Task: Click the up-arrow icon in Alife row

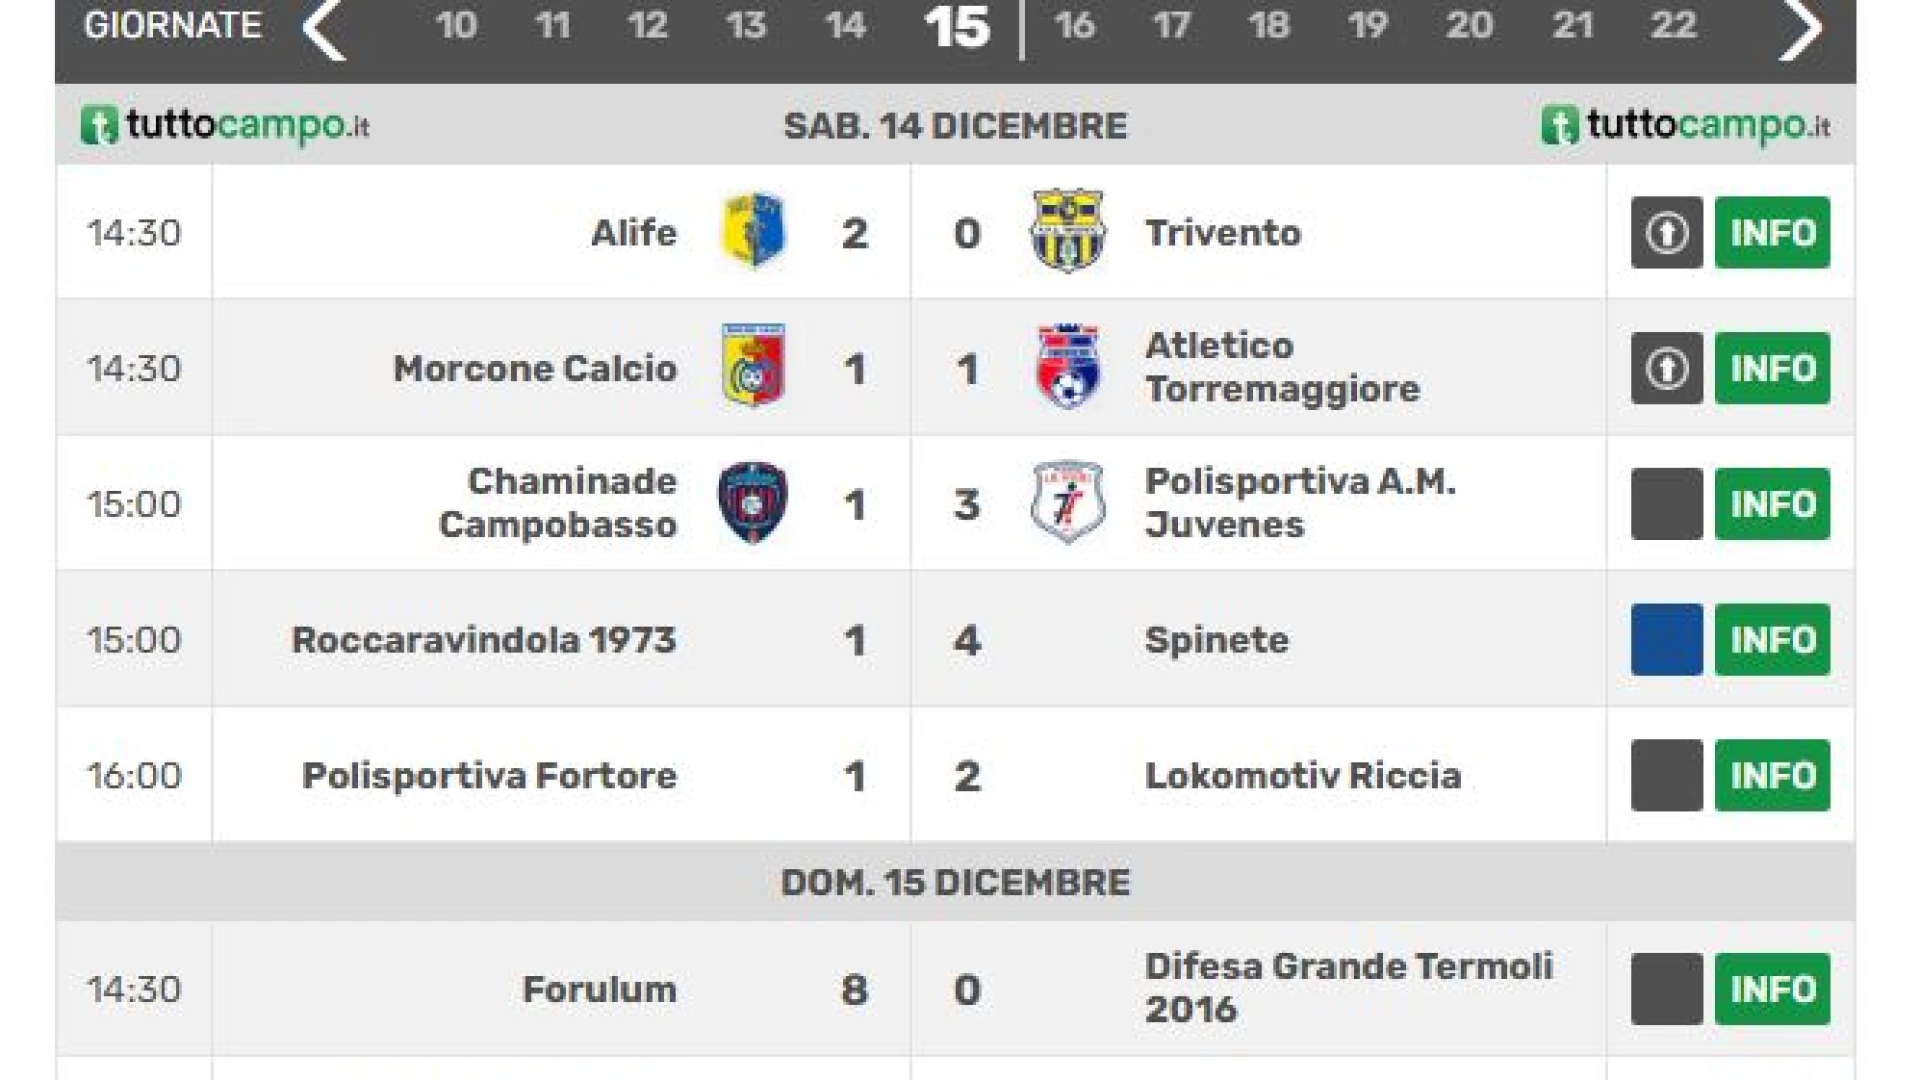Action: [x=1666, y=232]
